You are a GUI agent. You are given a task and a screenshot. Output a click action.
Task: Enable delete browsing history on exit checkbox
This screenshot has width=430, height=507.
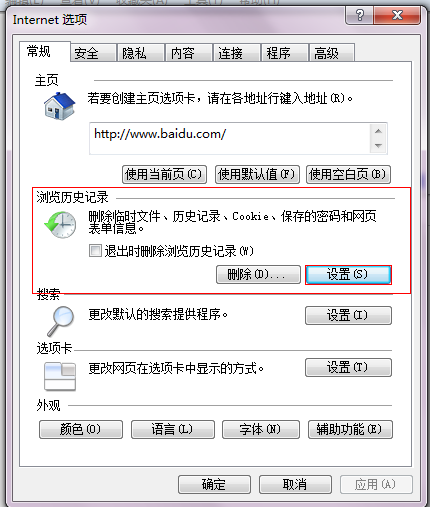95,251
